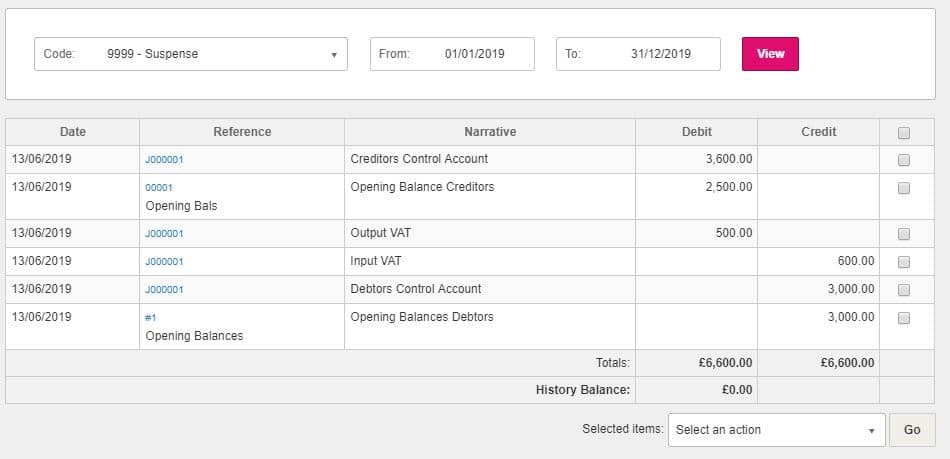Click the From date field

click(452, 54)
